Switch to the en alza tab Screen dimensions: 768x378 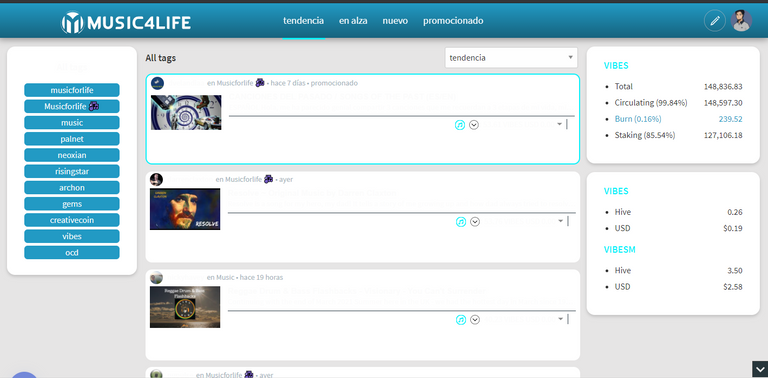(353, 21)
